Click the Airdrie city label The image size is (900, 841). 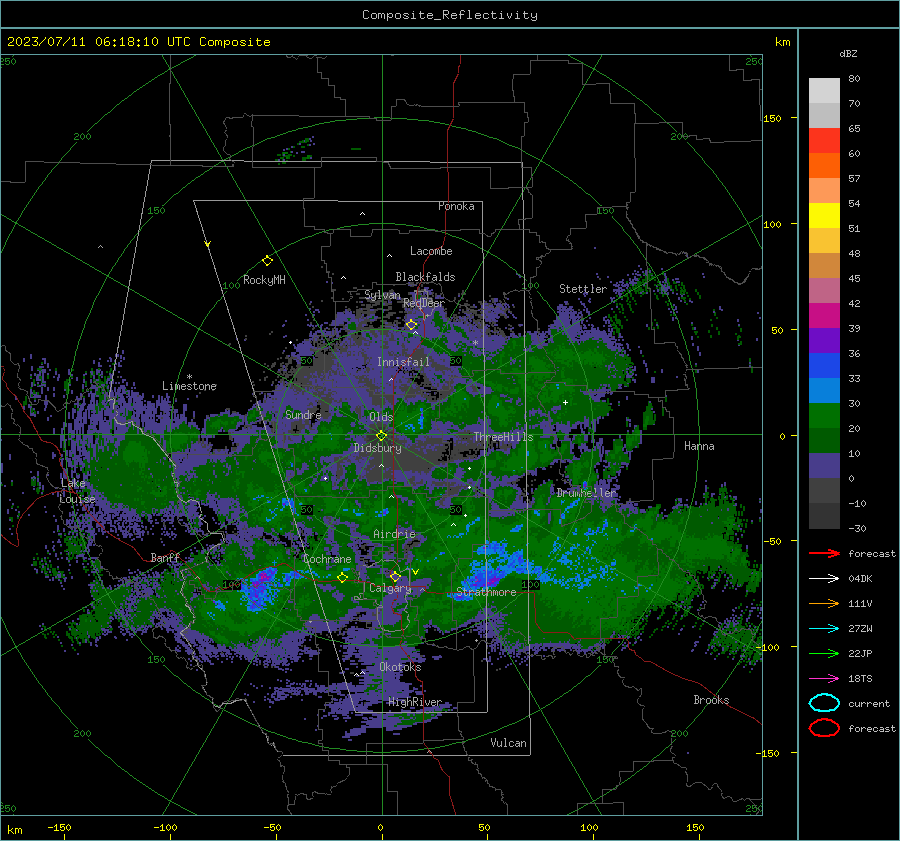click(x=394, y=534)
